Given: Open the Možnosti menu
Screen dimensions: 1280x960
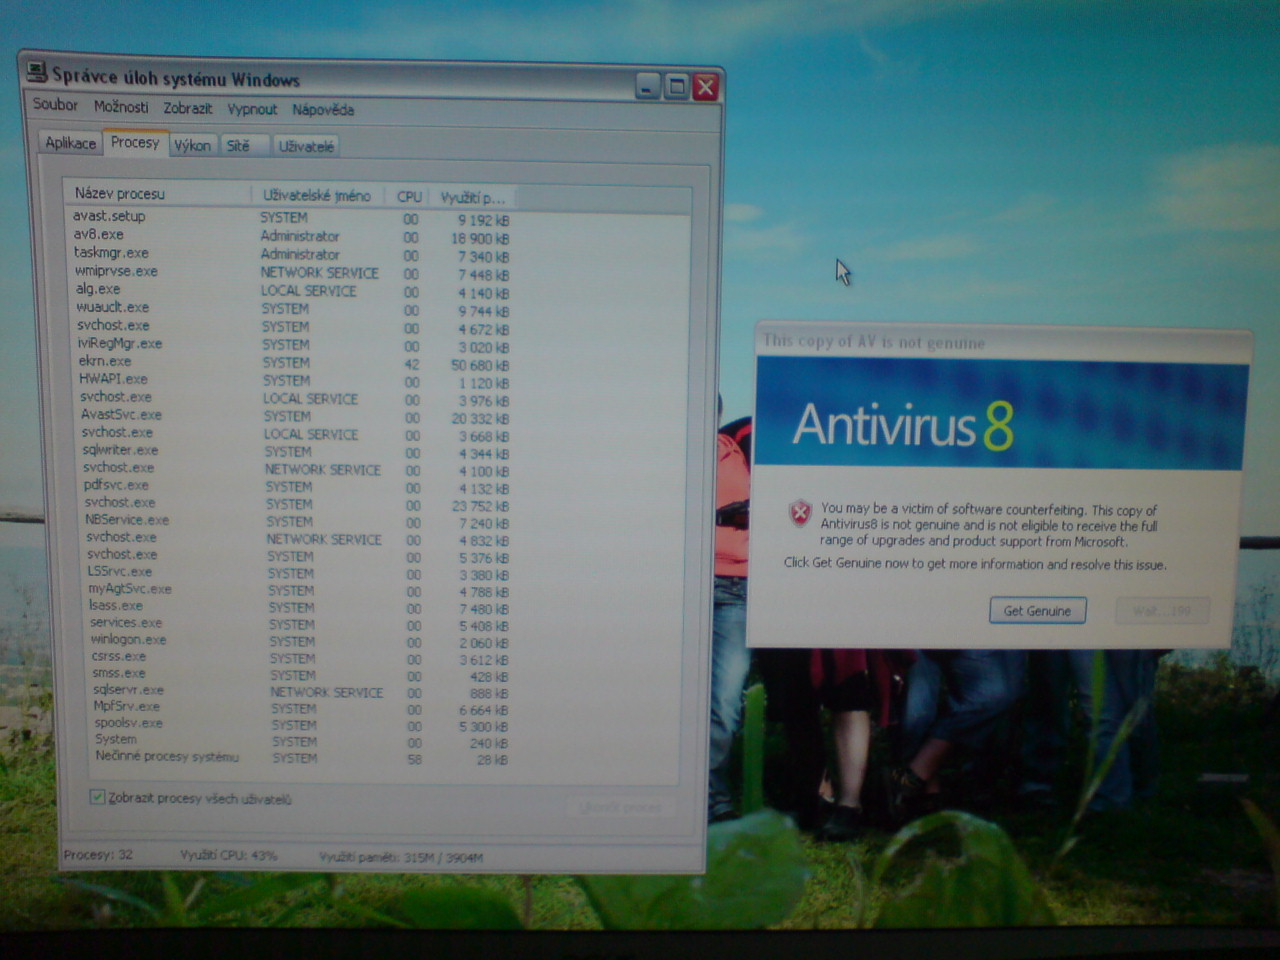Looking at the screenshot, I should coord(121,107).
